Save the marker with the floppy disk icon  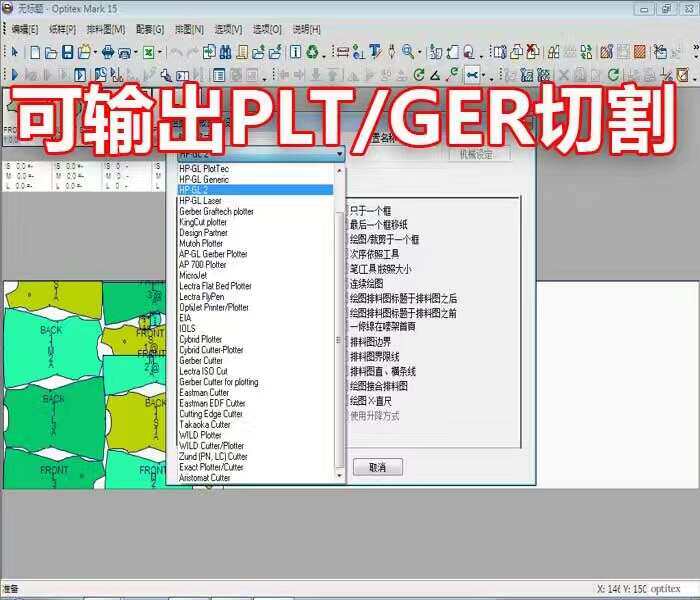pyautogui.click(x=67, y=52)
